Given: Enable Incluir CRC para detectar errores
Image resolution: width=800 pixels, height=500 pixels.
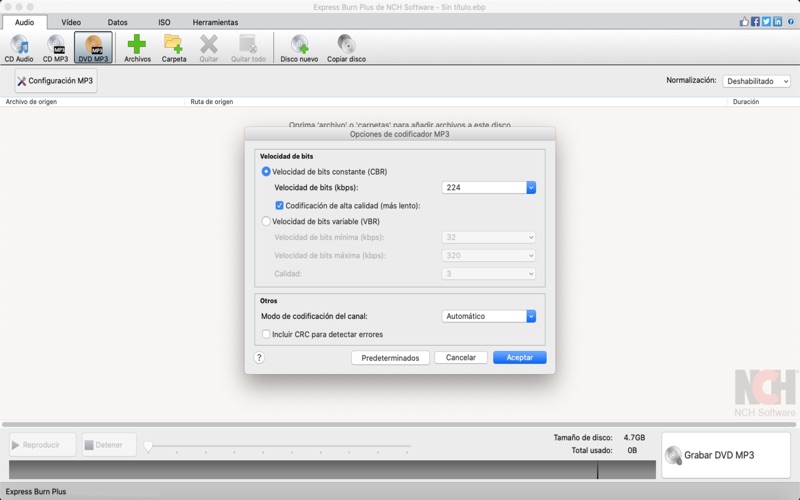Looking at the screenshot, I should click(266, 334).
